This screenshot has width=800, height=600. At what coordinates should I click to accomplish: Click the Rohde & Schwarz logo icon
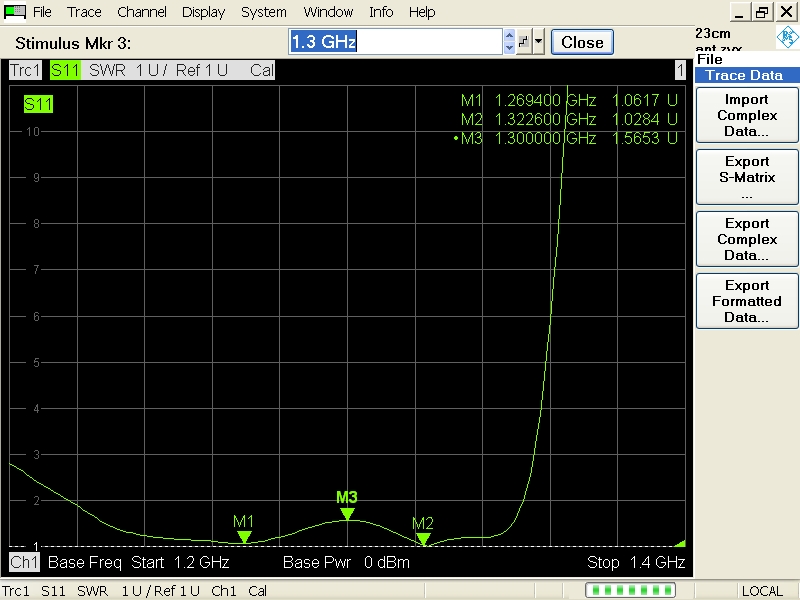pos(787,39)
